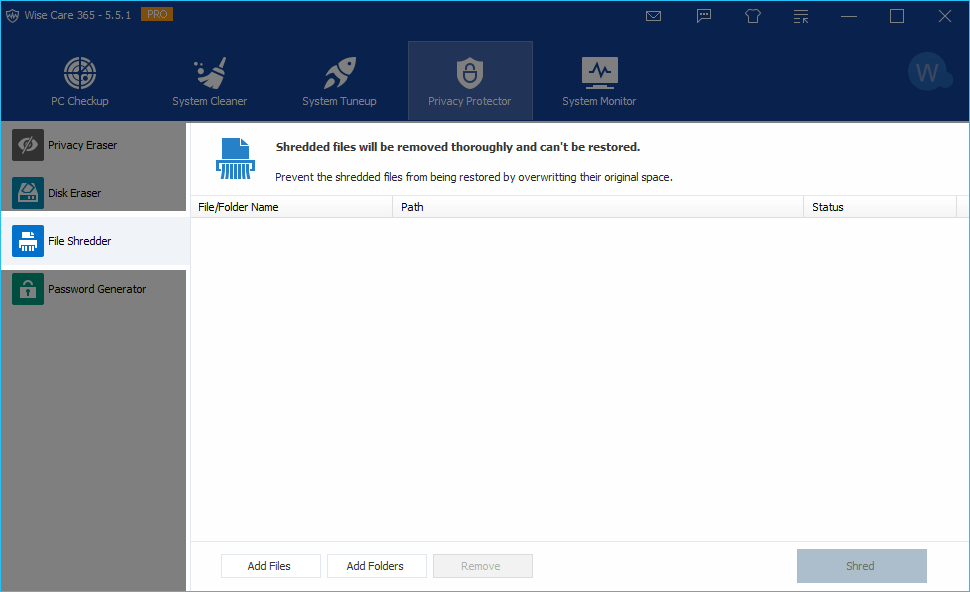The image size is (970, 592).
Task: Click the user avatar W icon
Action: 927,72
